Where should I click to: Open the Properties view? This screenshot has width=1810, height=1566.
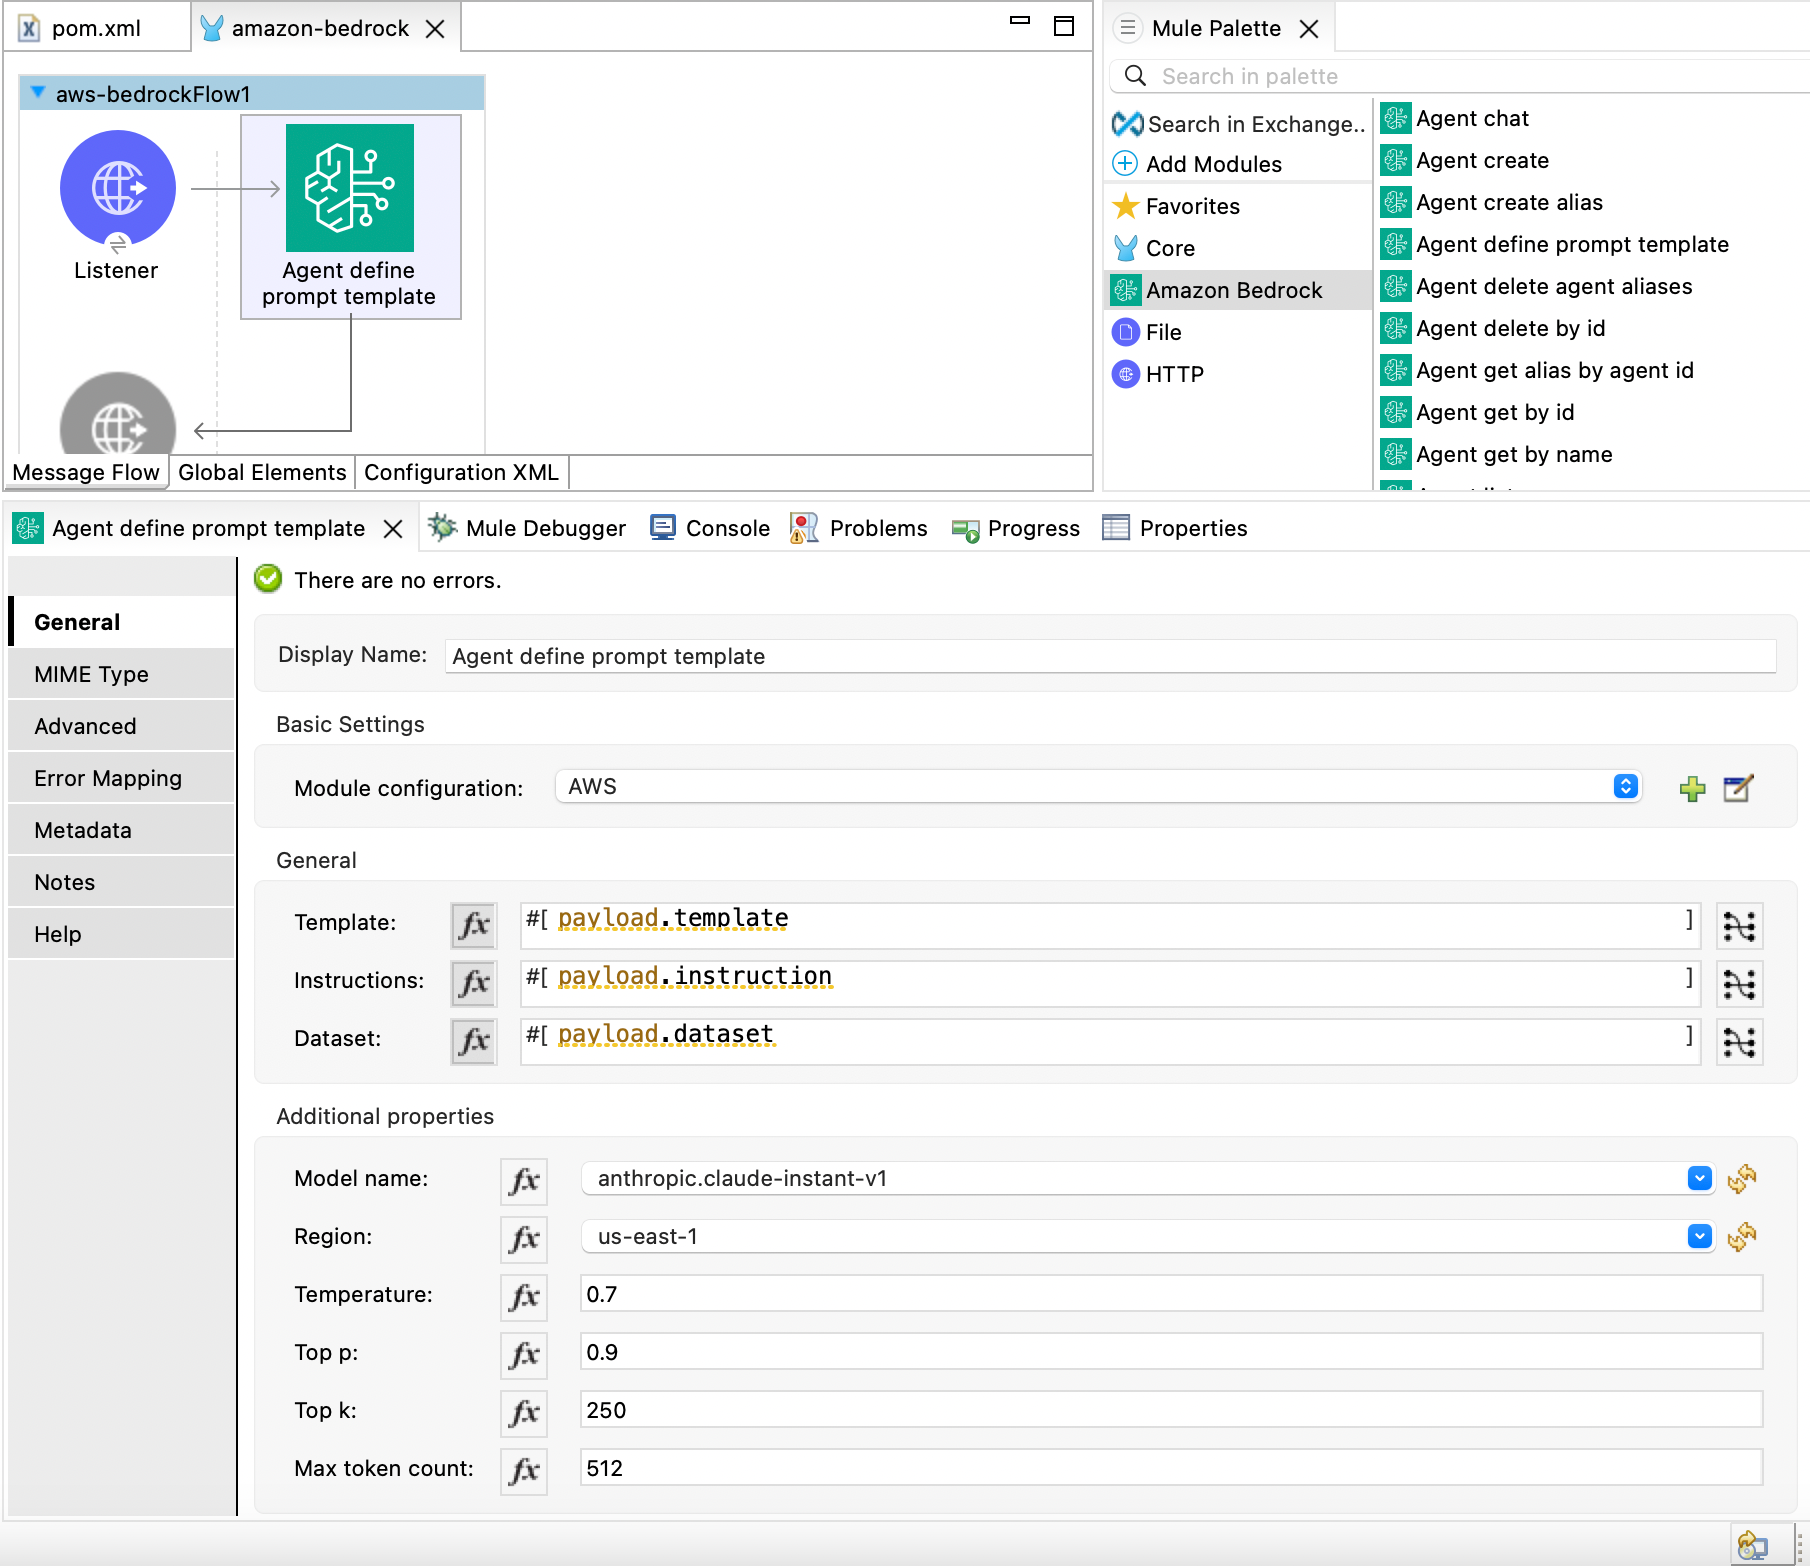(1175, 528)
